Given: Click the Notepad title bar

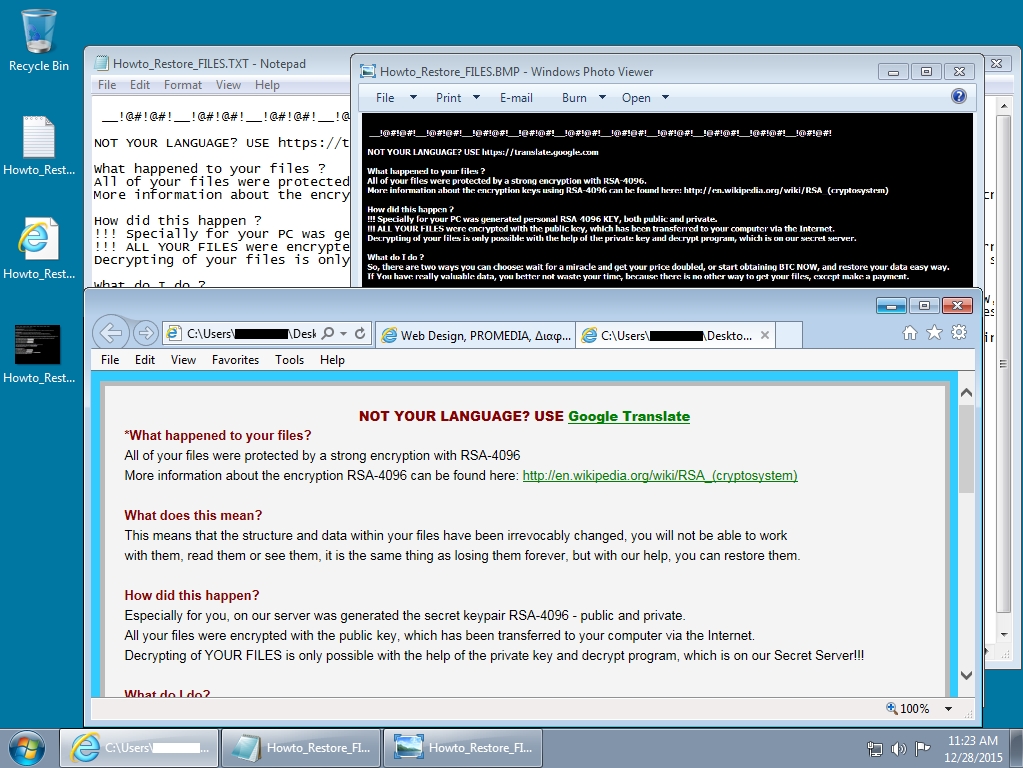Looking at the screenshot, I should (219, 63).
